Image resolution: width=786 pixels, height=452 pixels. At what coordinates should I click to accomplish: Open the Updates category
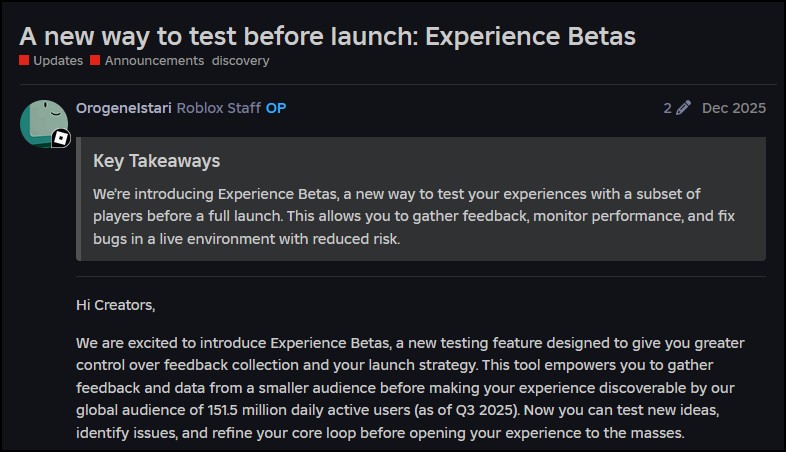tap(58, 61)
